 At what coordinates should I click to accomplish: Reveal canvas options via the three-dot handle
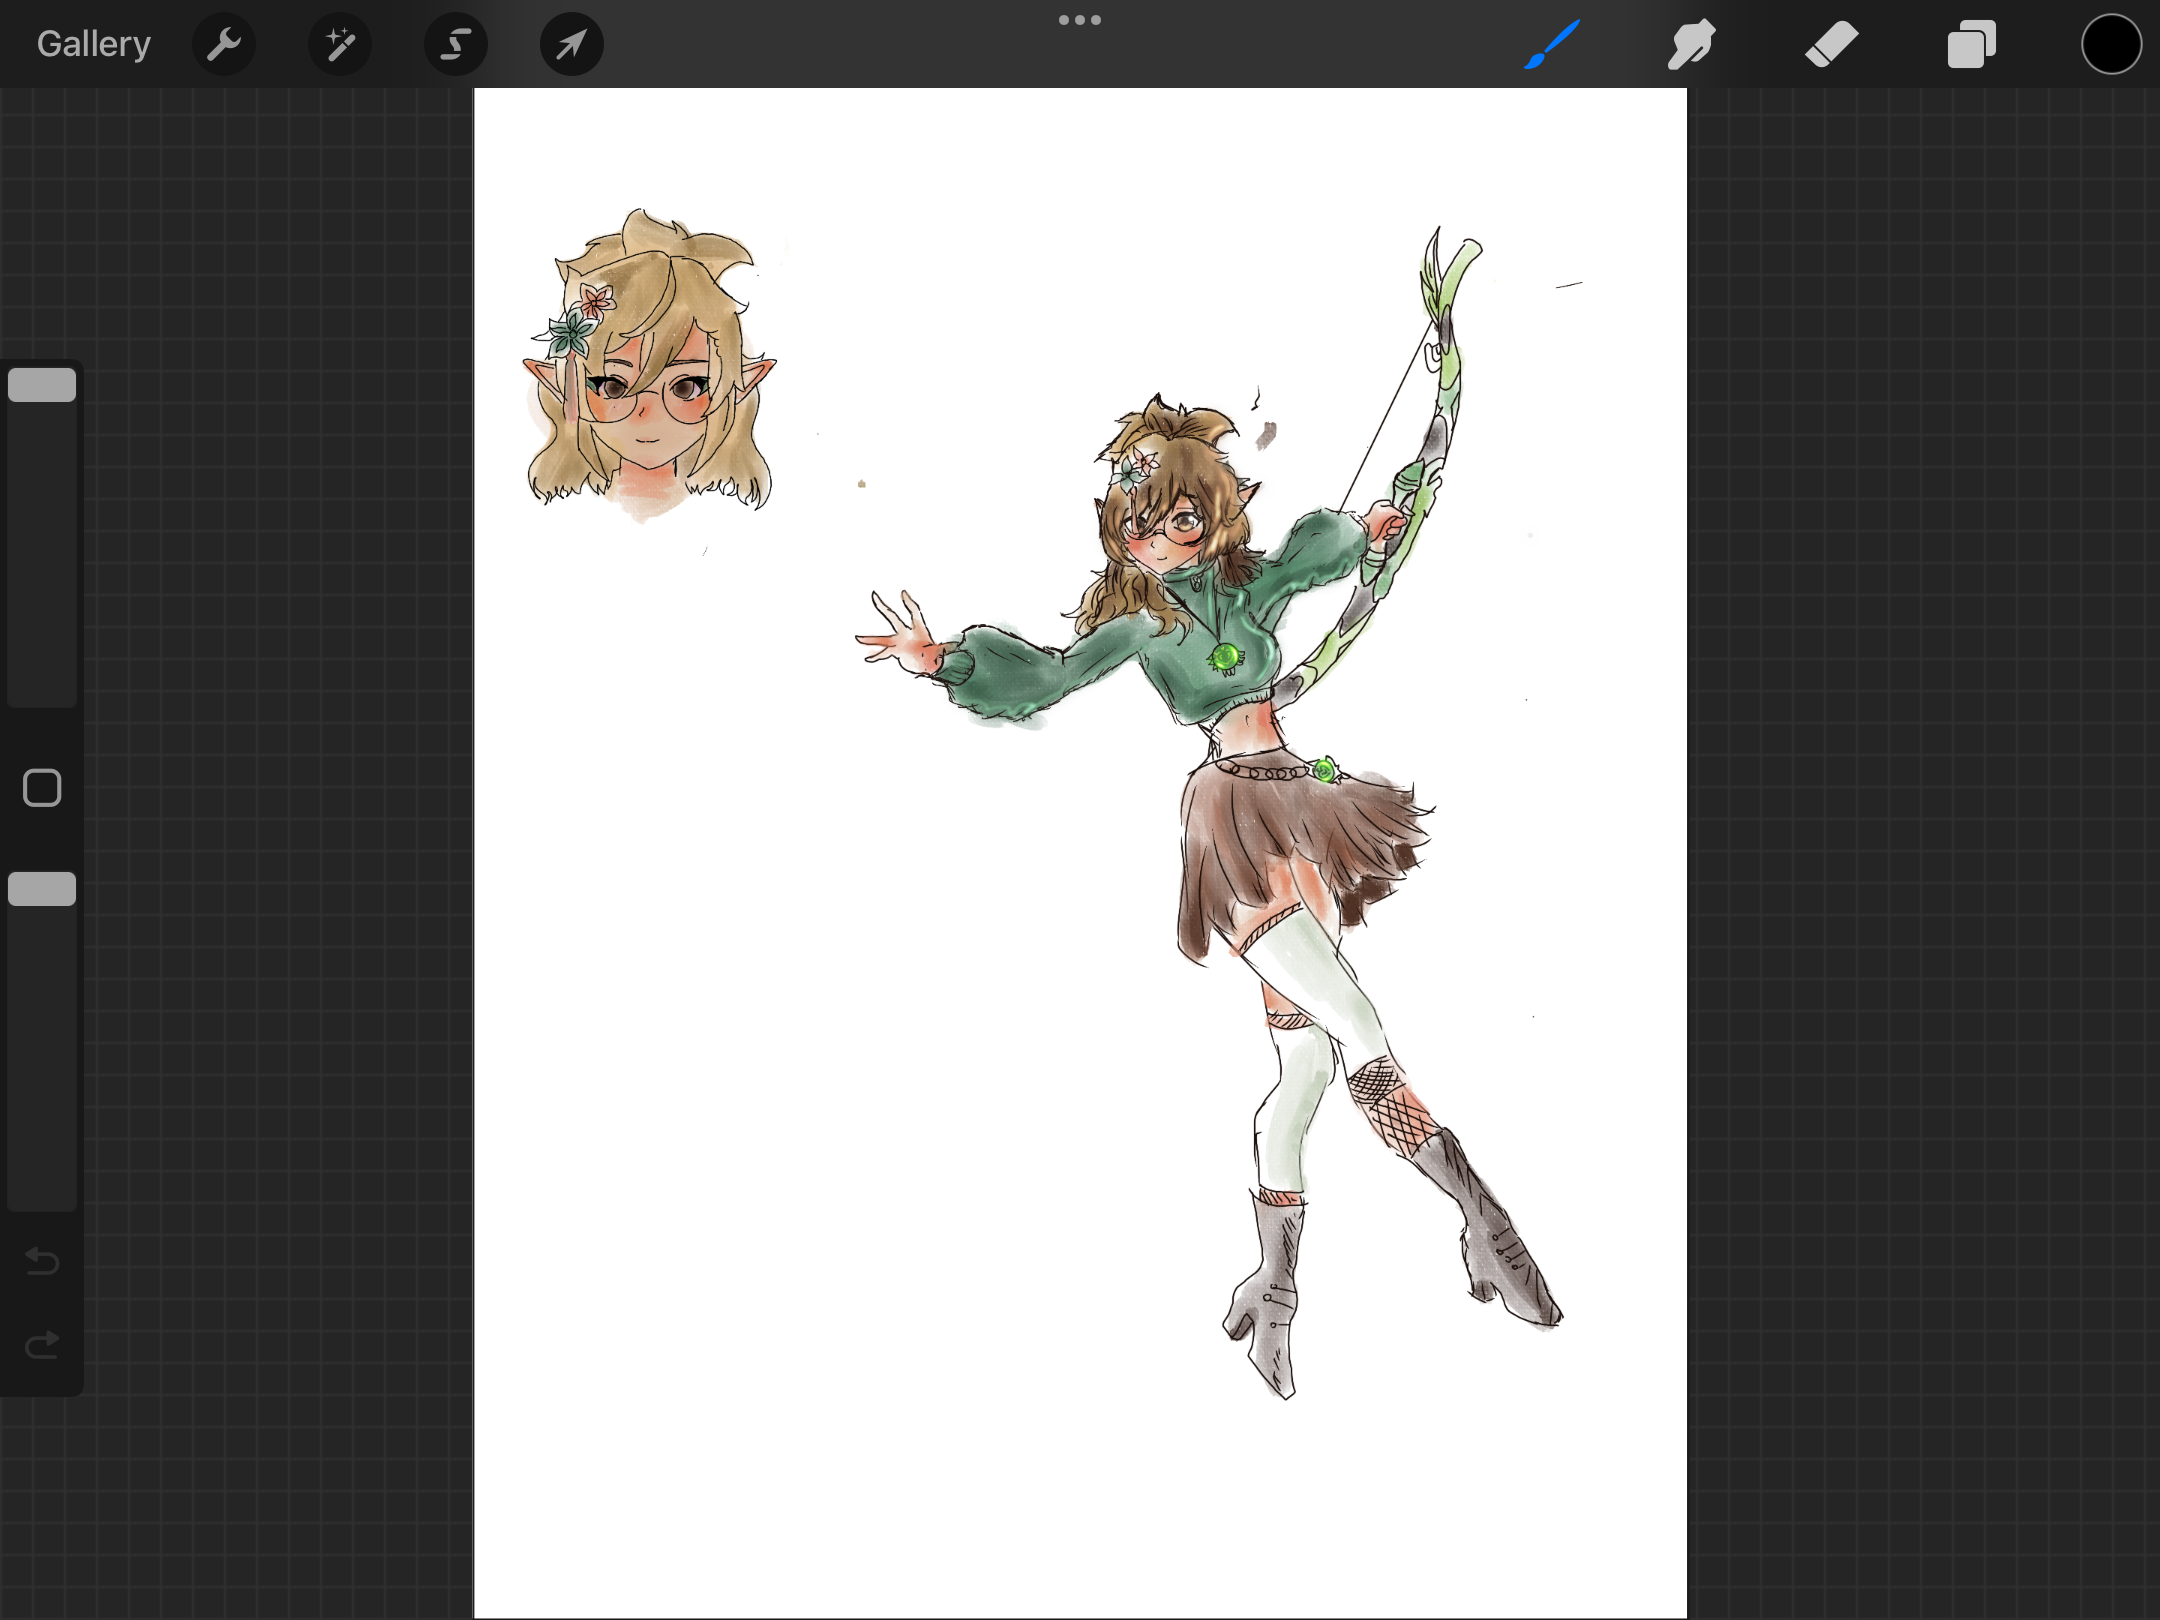[1080, 18]
